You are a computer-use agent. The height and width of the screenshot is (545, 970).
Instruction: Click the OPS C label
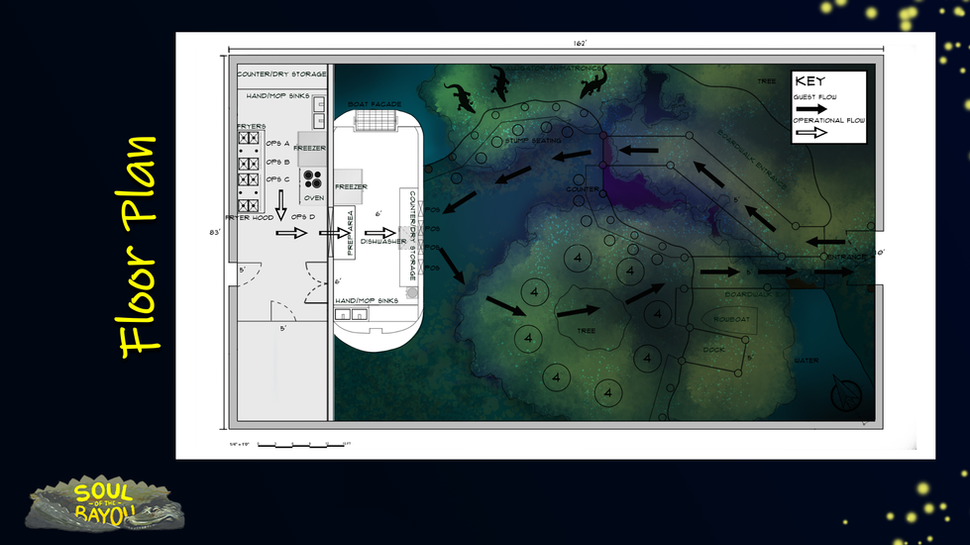(x=278, y=179)
